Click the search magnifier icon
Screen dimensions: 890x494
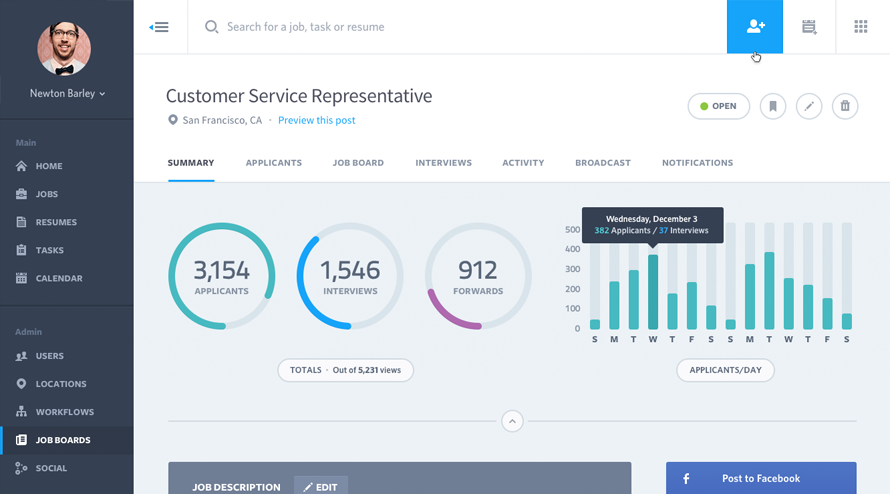212,27
